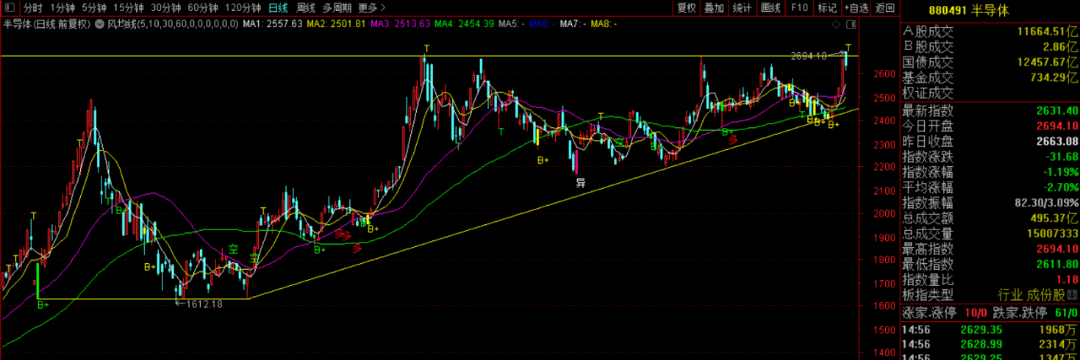Open the 统计 statistics tool
Screen dimensions: 1080x360
[742, 8]
